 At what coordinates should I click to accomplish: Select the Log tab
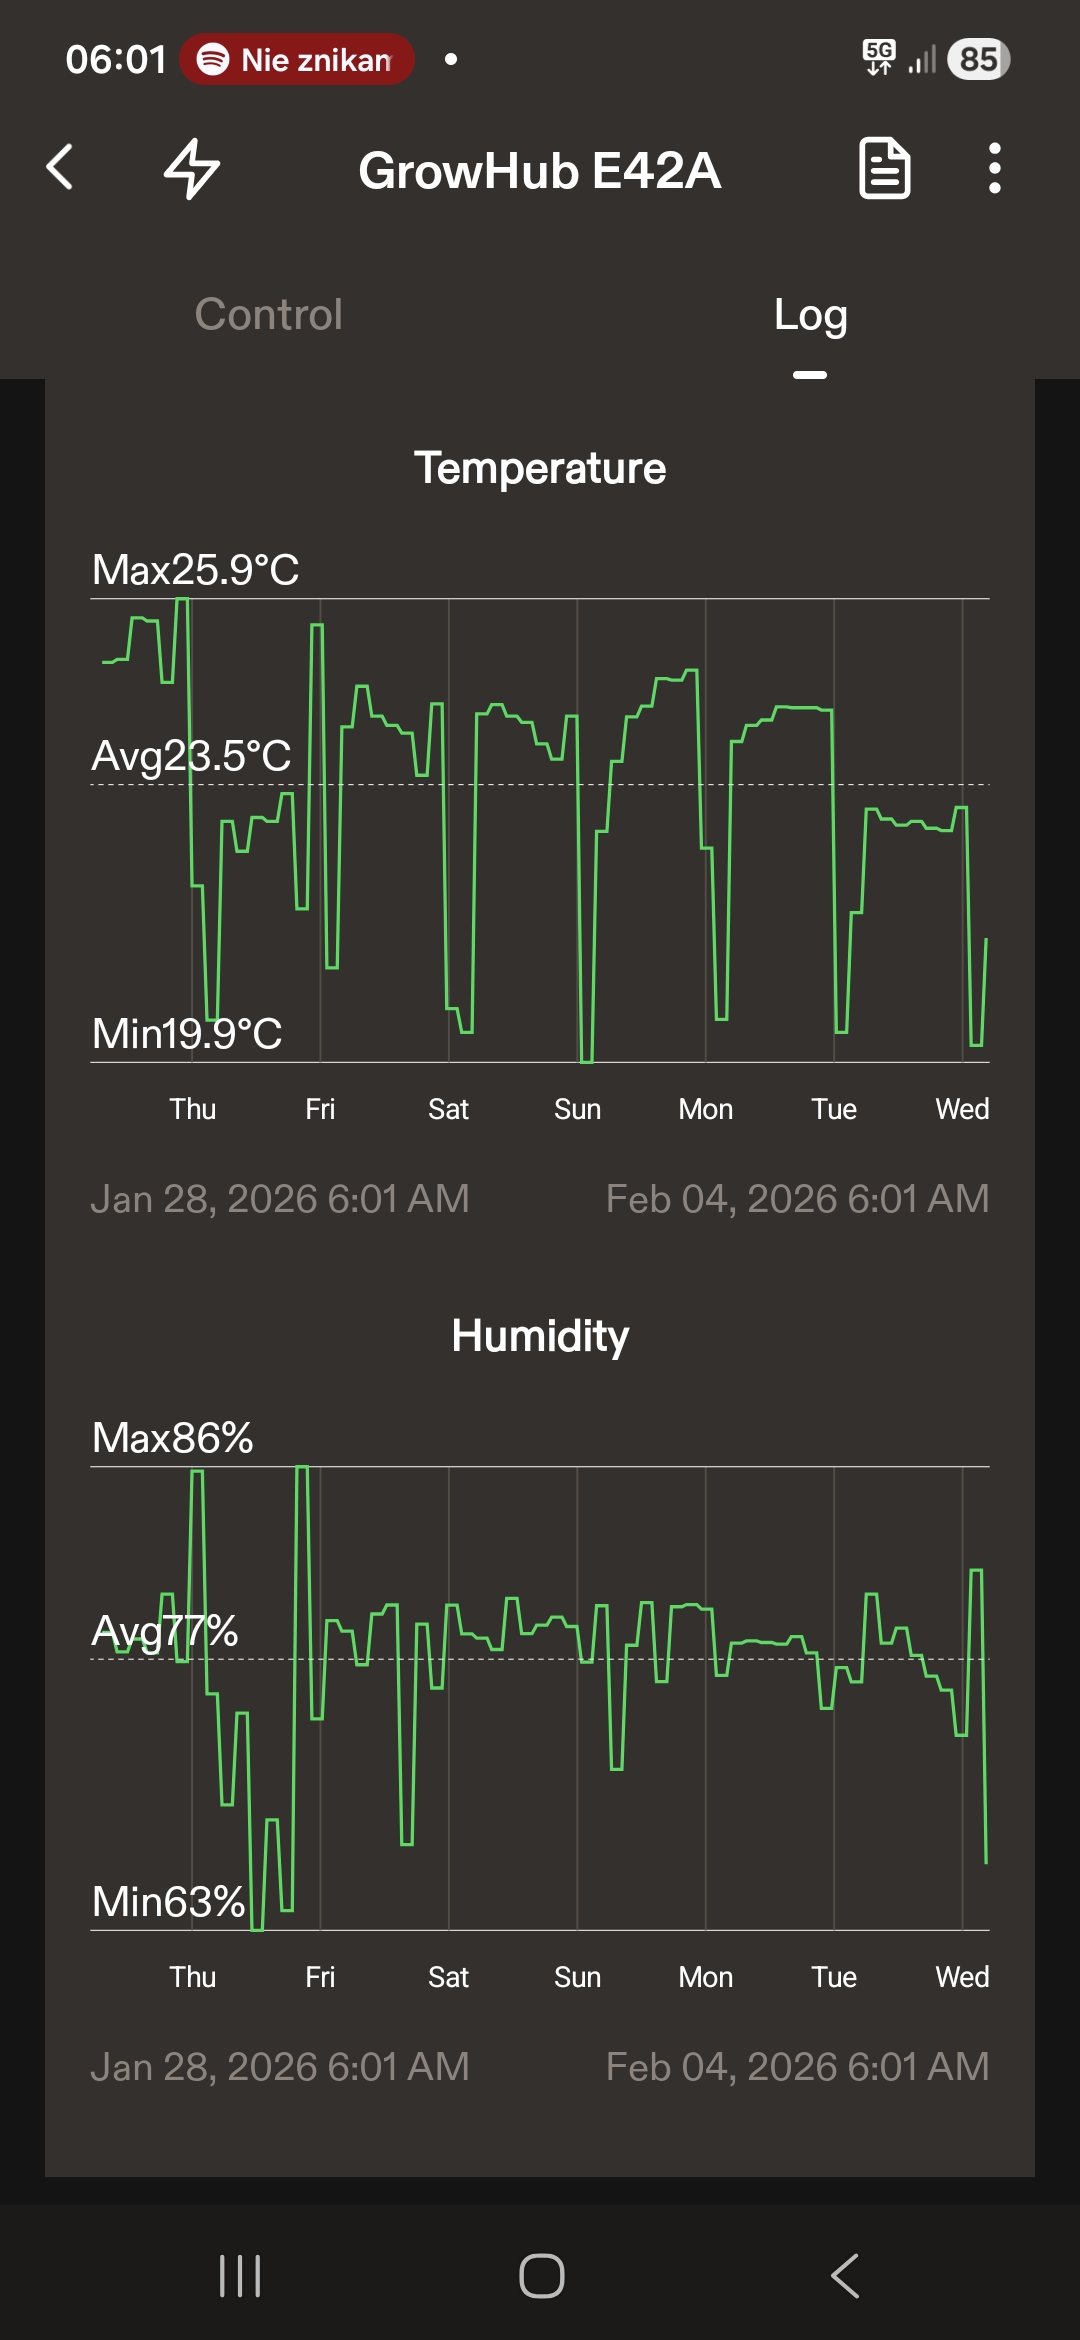(810, 316)
